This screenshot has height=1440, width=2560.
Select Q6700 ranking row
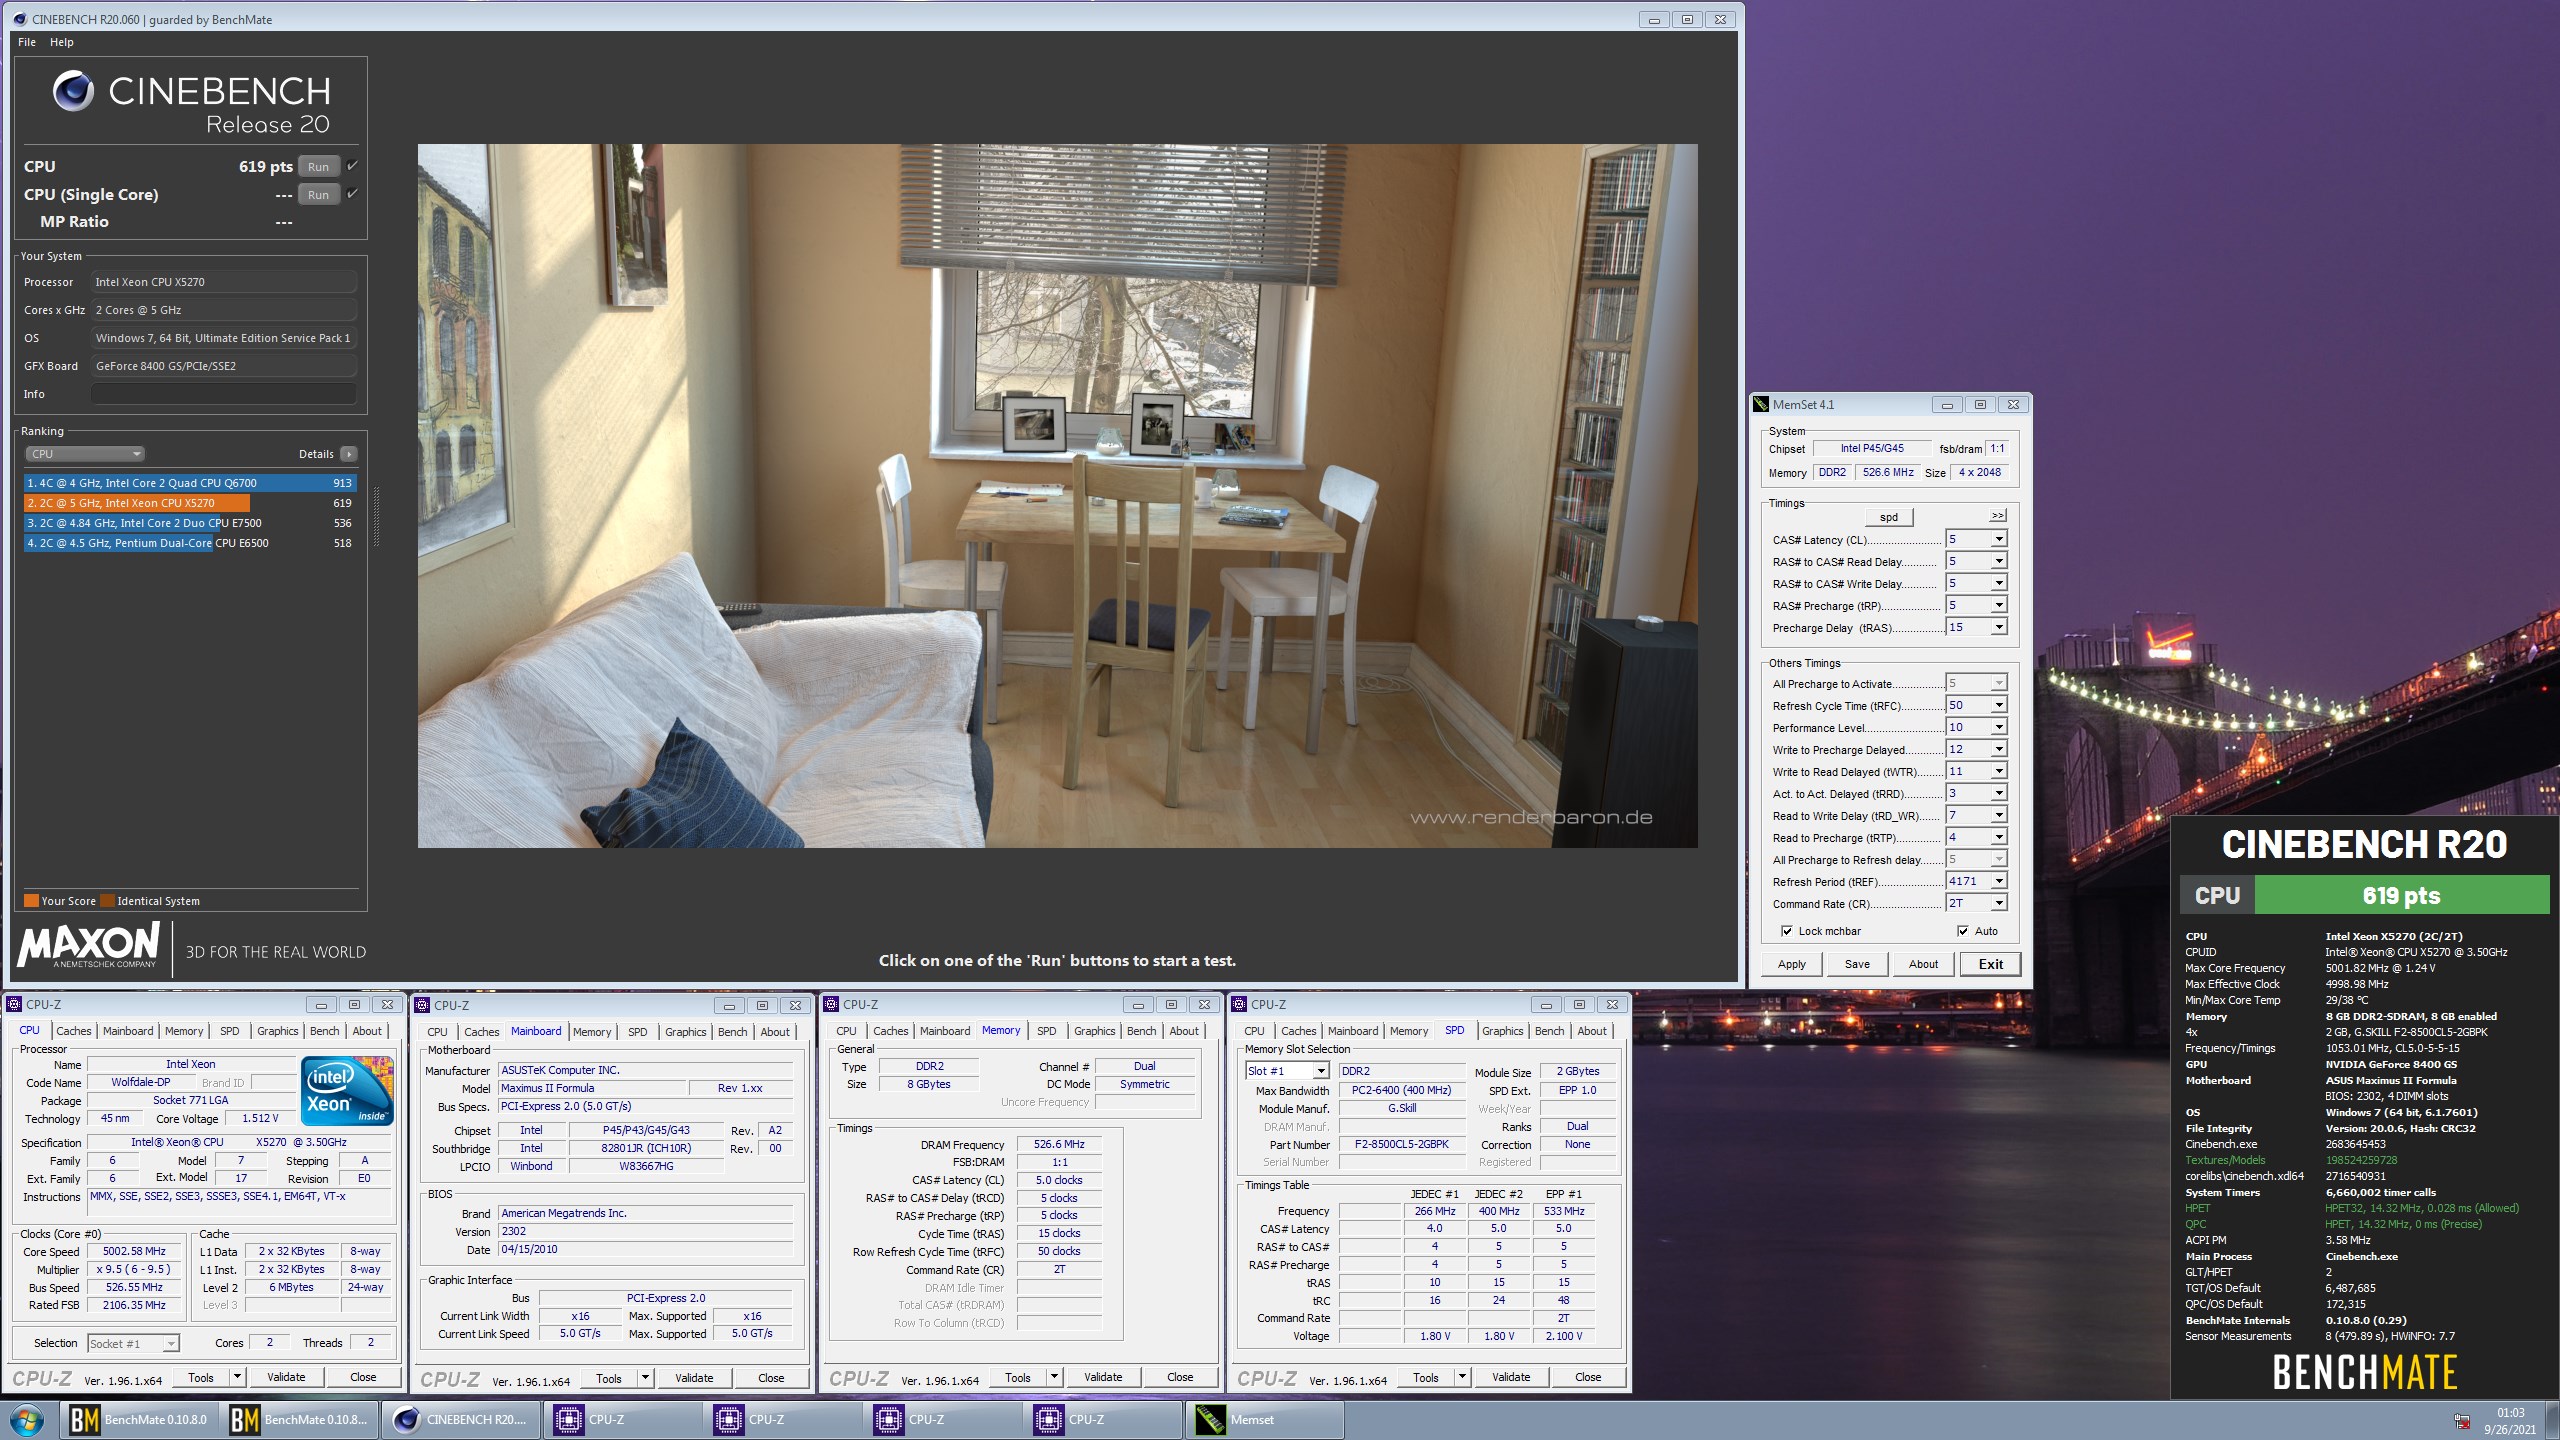pyautogui.click(x=190, y=483)
